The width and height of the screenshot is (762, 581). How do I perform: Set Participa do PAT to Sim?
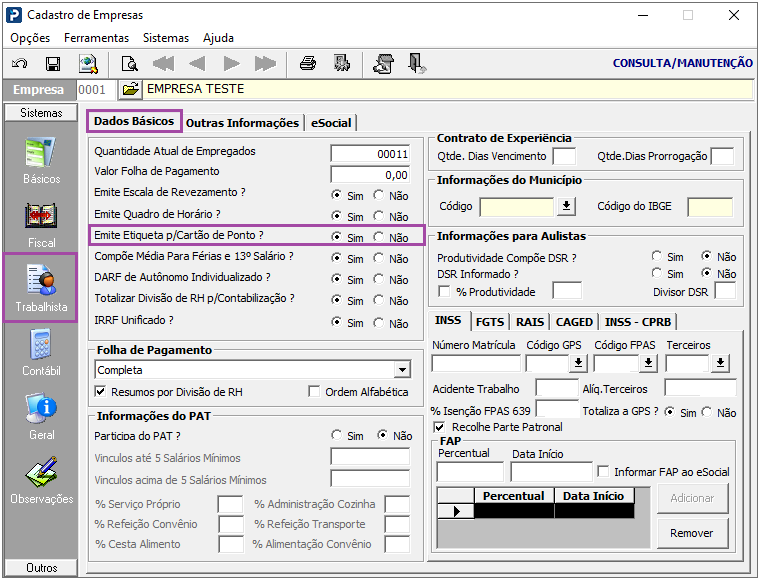click(x=337, y=436)
